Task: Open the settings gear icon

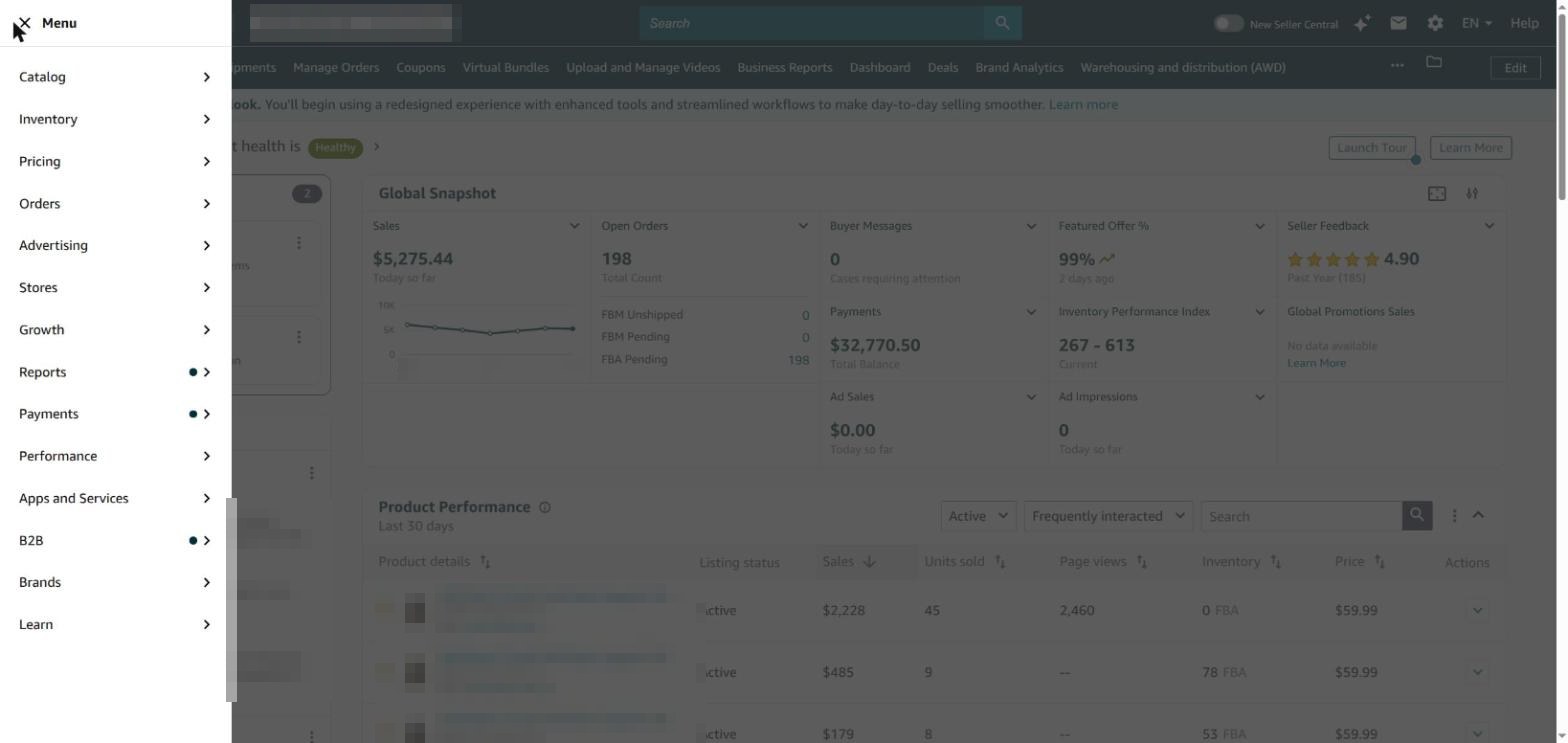Action: [x=1435, y=23]
